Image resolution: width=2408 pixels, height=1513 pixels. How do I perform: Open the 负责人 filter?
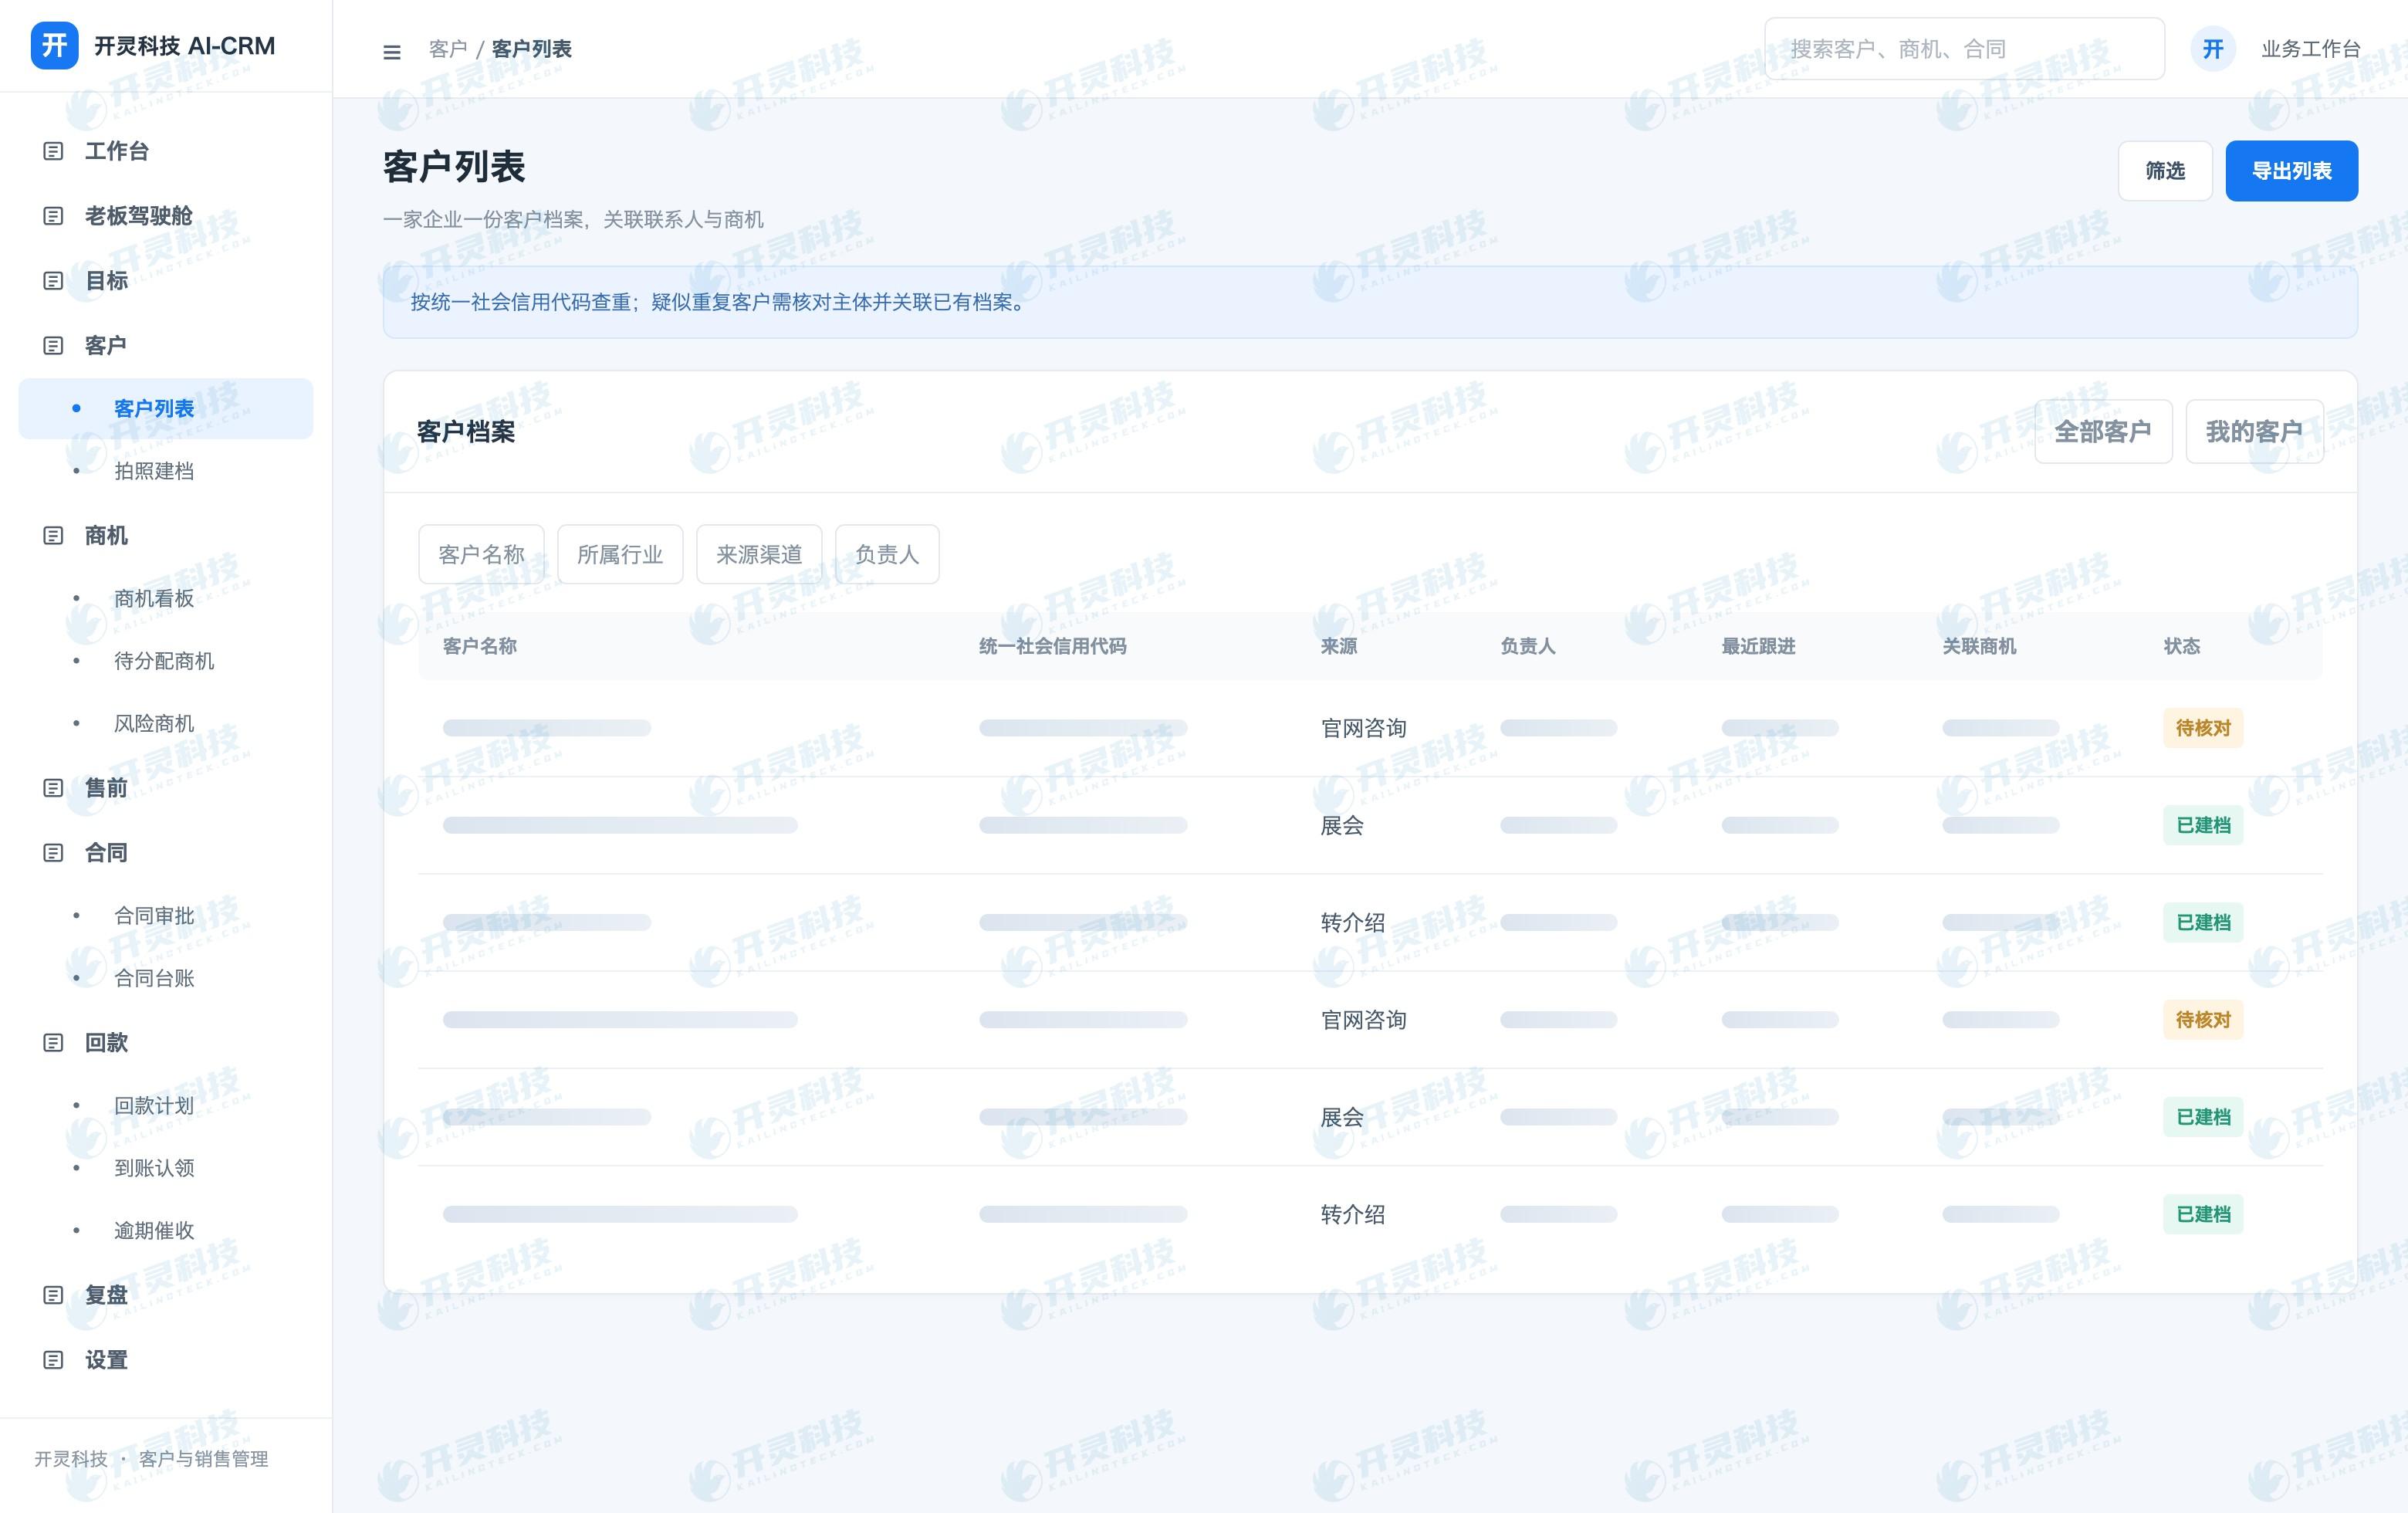click(887, 554)
